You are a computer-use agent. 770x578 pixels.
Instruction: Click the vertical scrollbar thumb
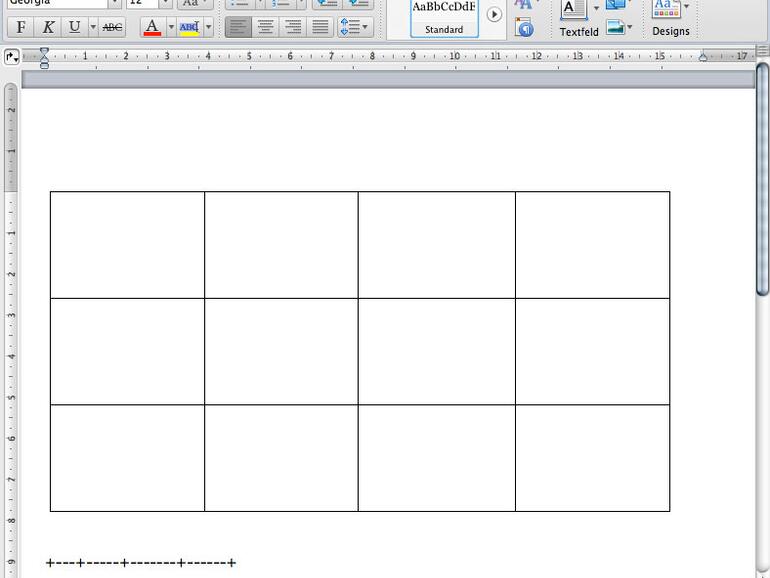(763, 179)
